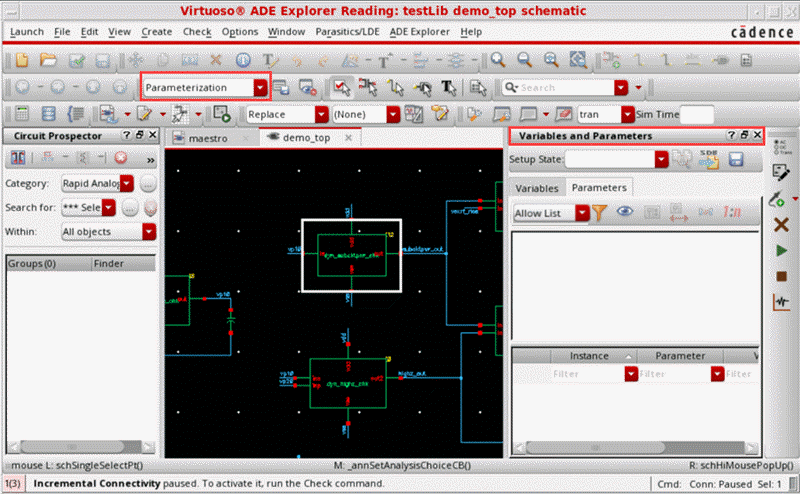The image size is (800, 494).
Task: Click the 1:n ratio icon
Action: pos(732,212)
